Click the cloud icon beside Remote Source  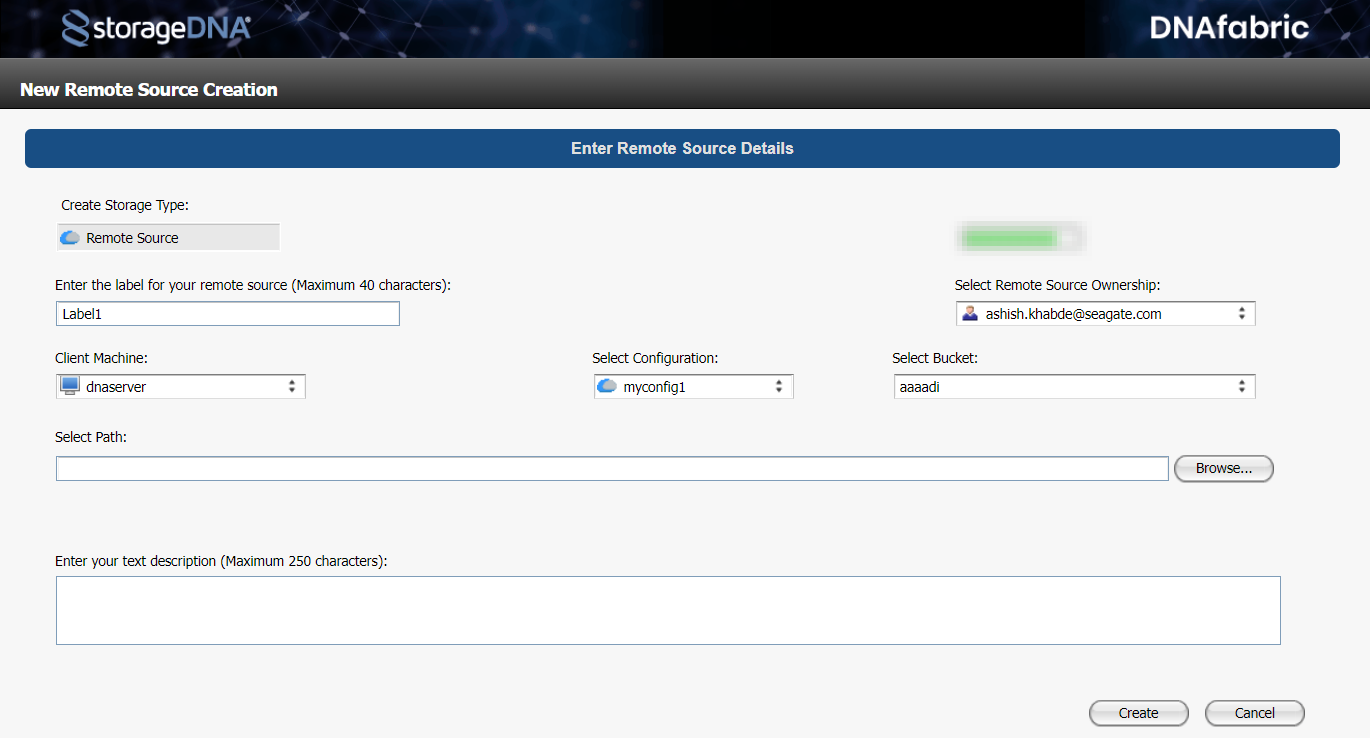[x=70, y=238]
